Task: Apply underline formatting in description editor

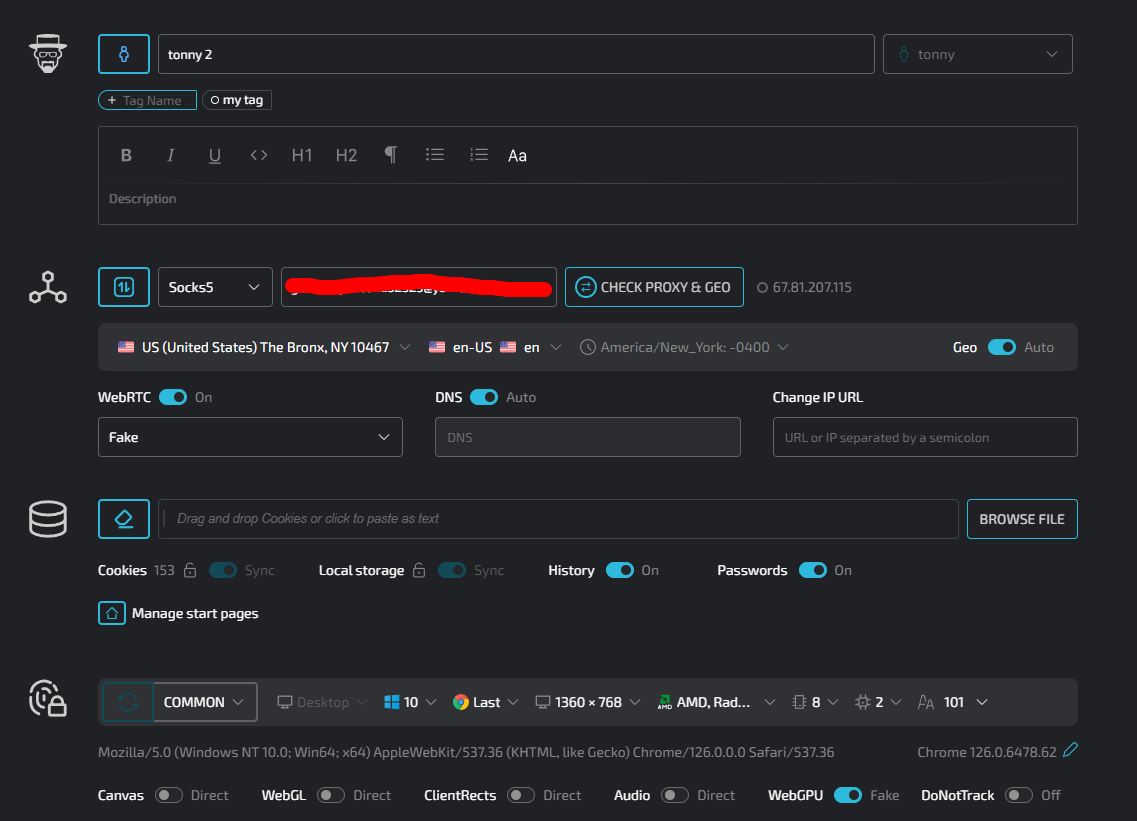Action: coord(215,155)
